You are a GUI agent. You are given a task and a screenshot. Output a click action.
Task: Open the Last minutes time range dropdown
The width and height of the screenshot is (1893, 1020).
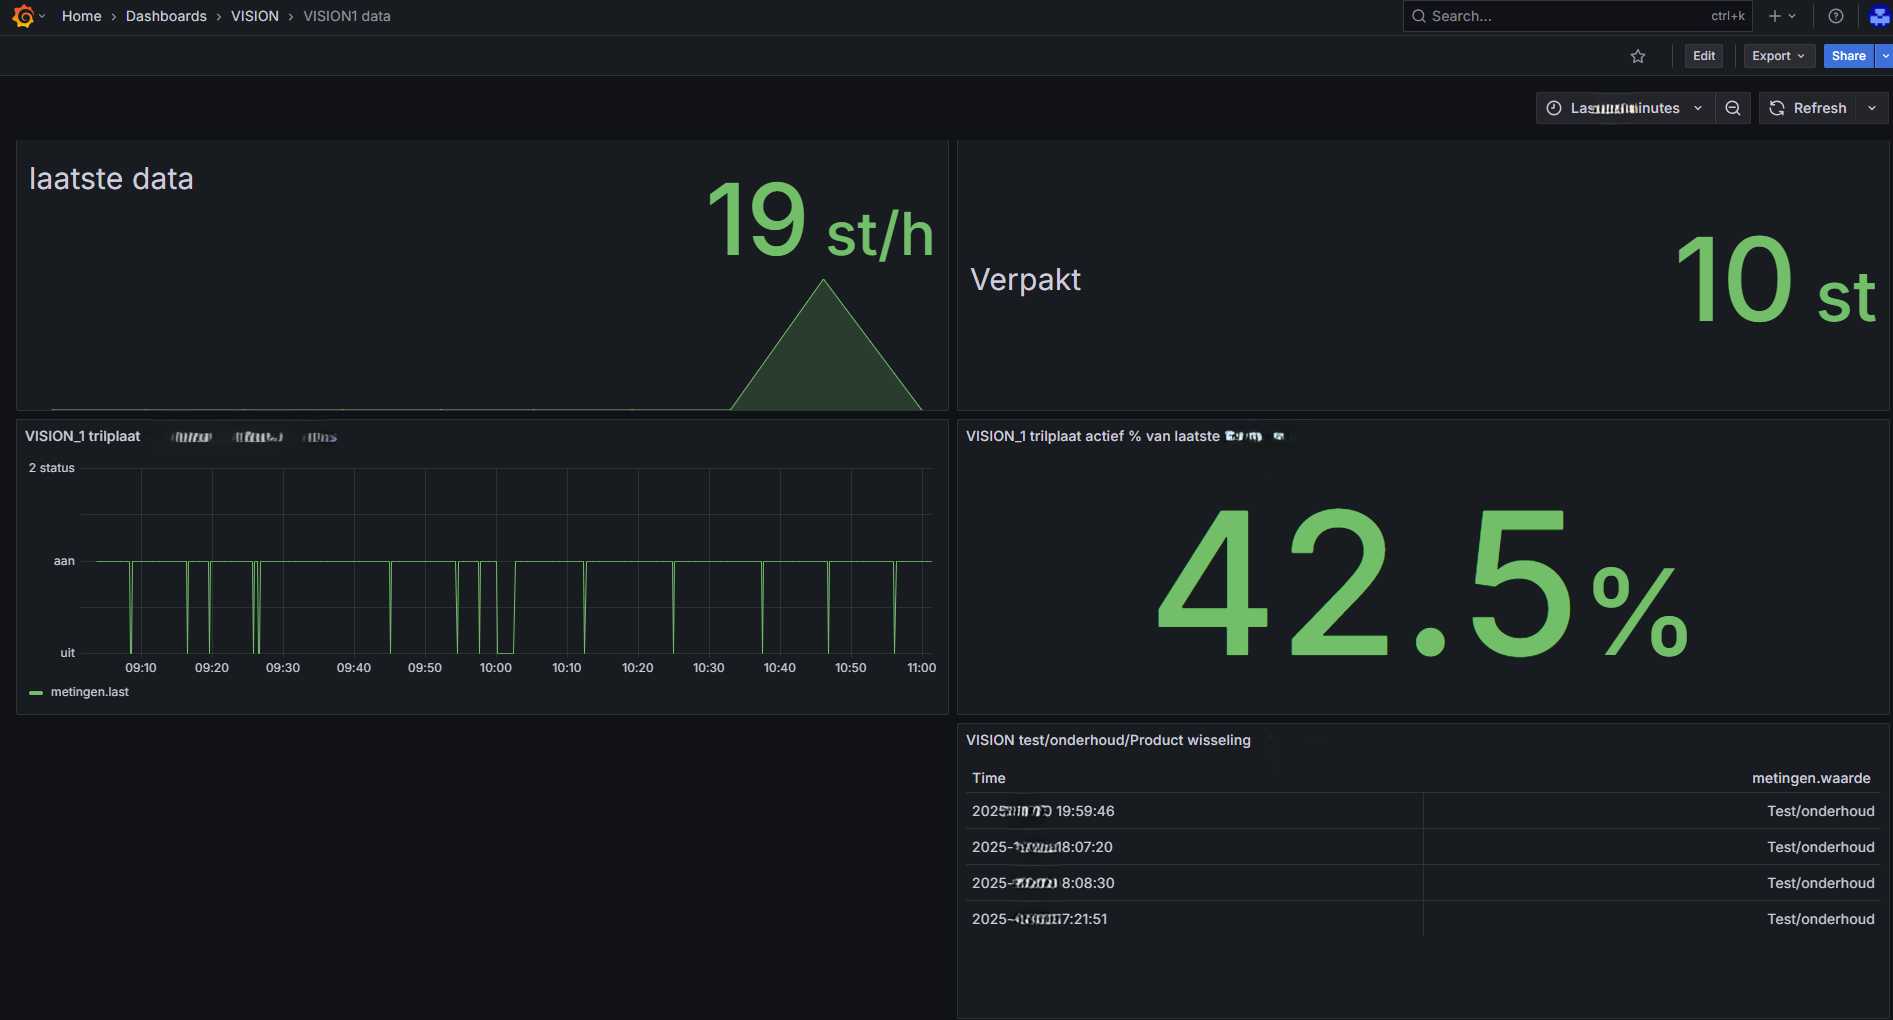[1625, 108]
